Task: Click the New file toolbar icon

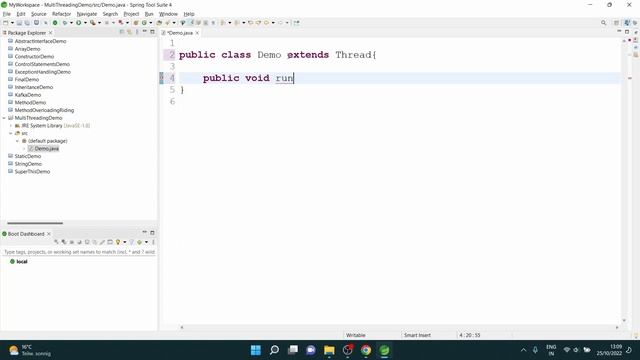Action: click(5, 23)
